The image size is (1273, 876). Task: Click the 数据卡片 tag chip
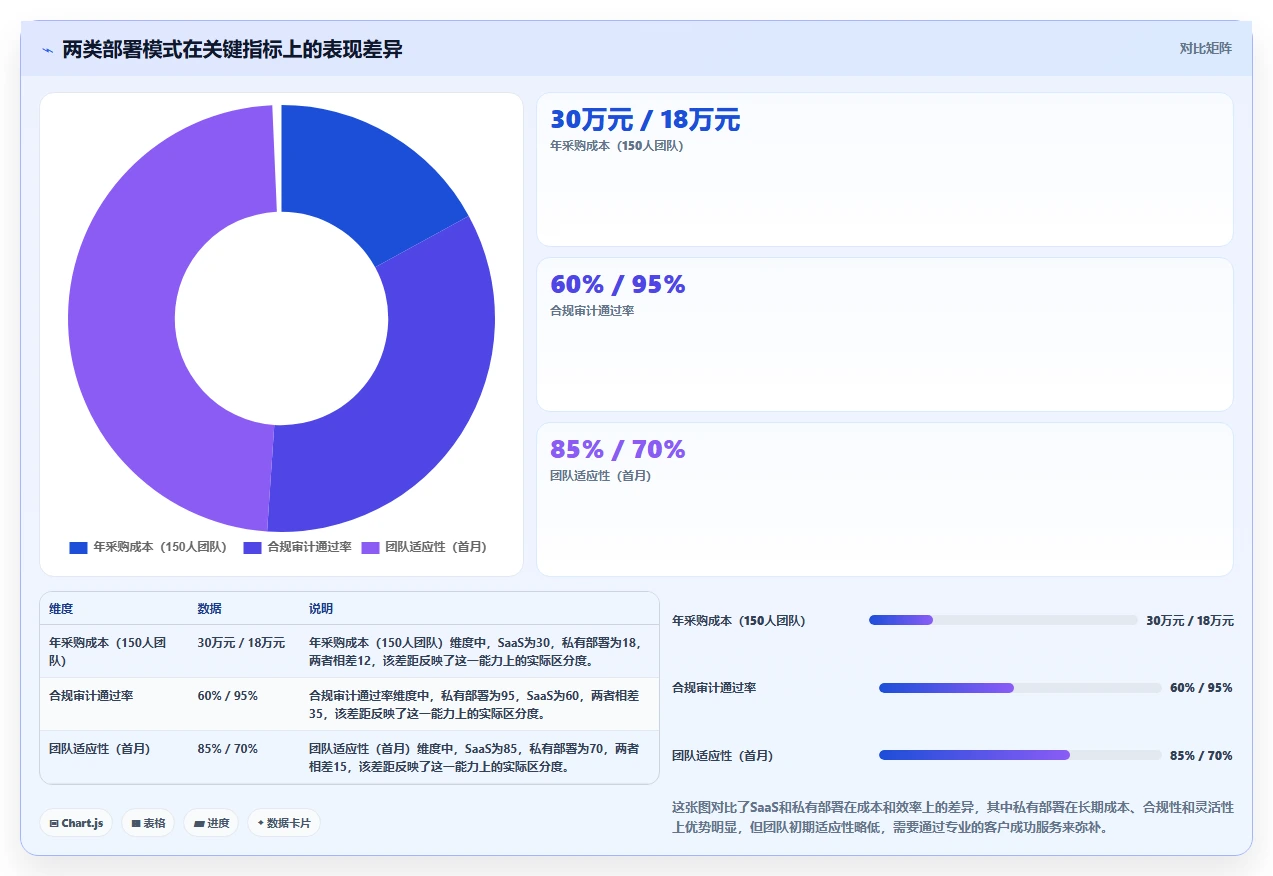pos(284,823)
